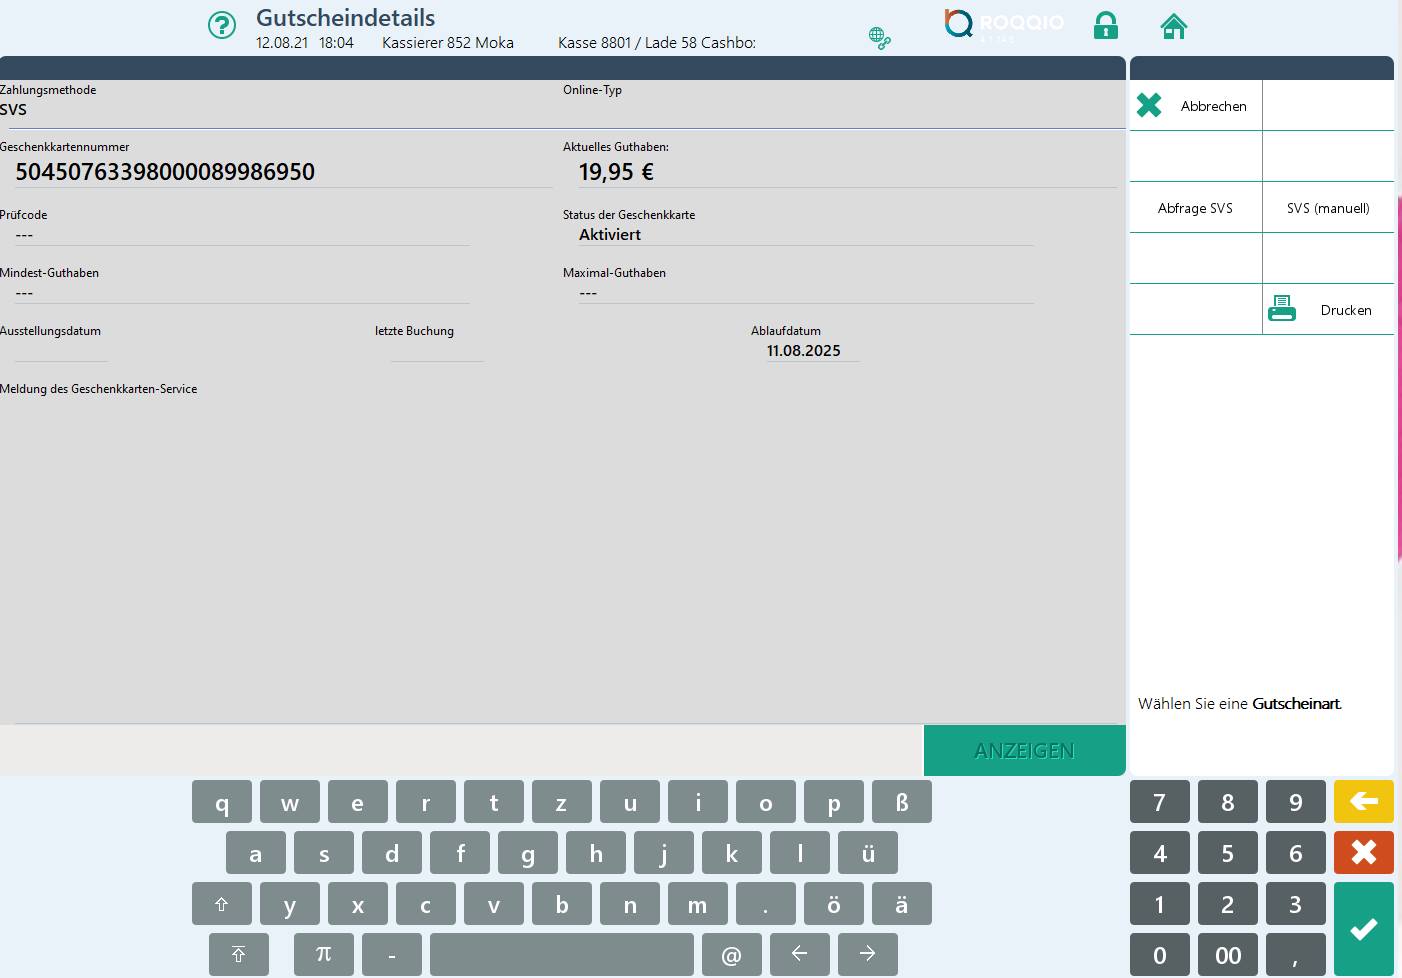Viewport: 1402px width, 978px height.
Task: Open the help question mark icon
Action: (x=221, y=26)
